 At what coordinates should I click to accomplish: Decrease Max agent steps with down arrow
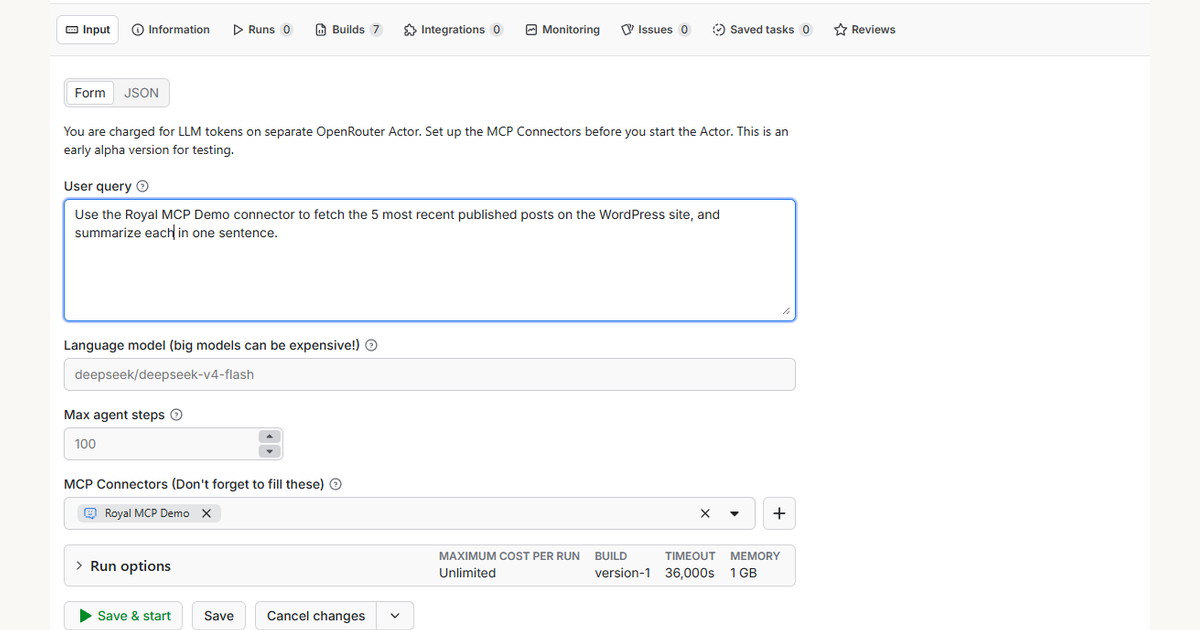pyautogui.click(x=269, y=452)
